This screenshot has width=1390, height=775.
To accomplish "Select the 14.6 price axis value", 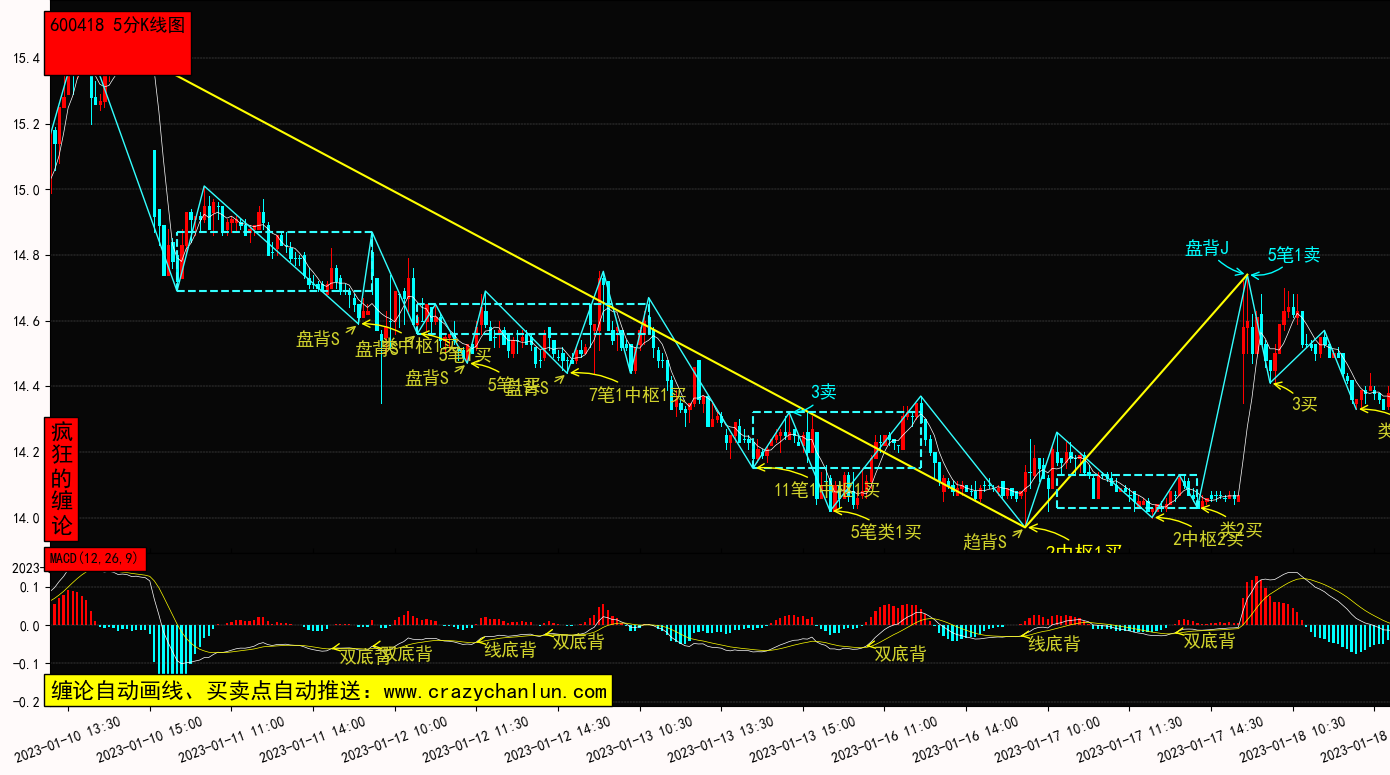I will [26, 322].
